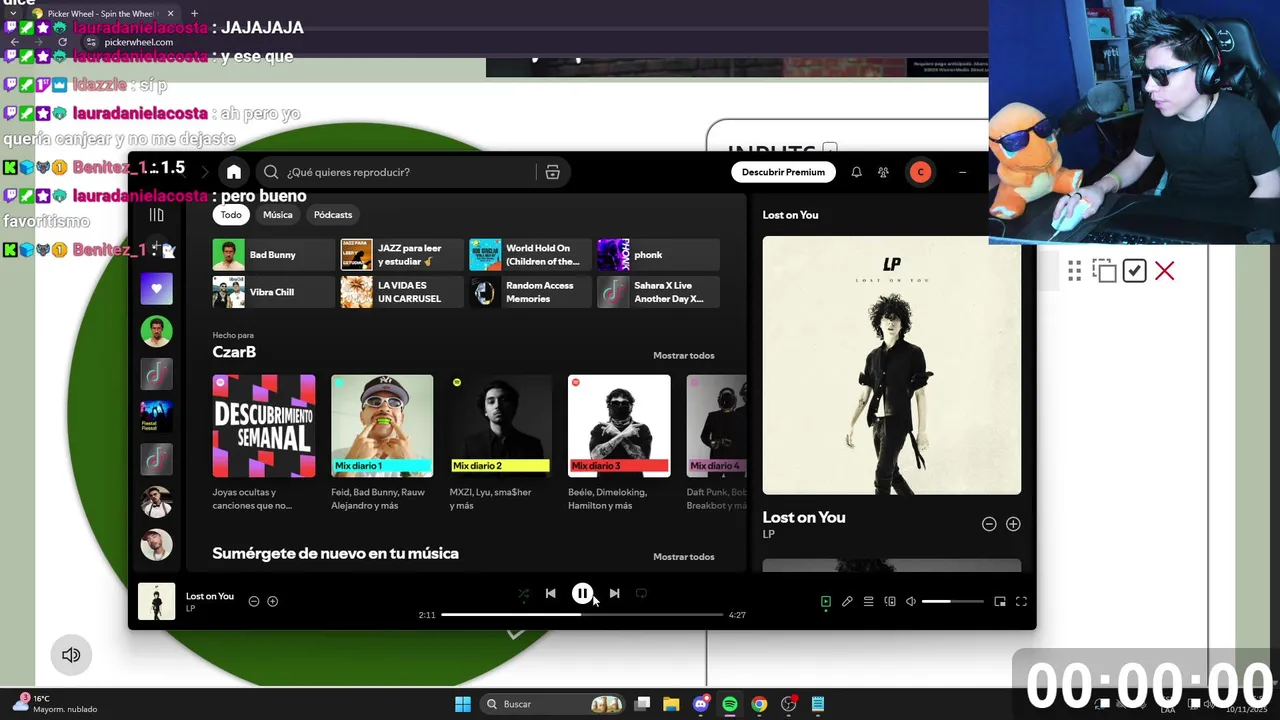Viewport: 1280px width, 720px height.
Task: Select the Todo filter chip
Action: click(231, 215)
